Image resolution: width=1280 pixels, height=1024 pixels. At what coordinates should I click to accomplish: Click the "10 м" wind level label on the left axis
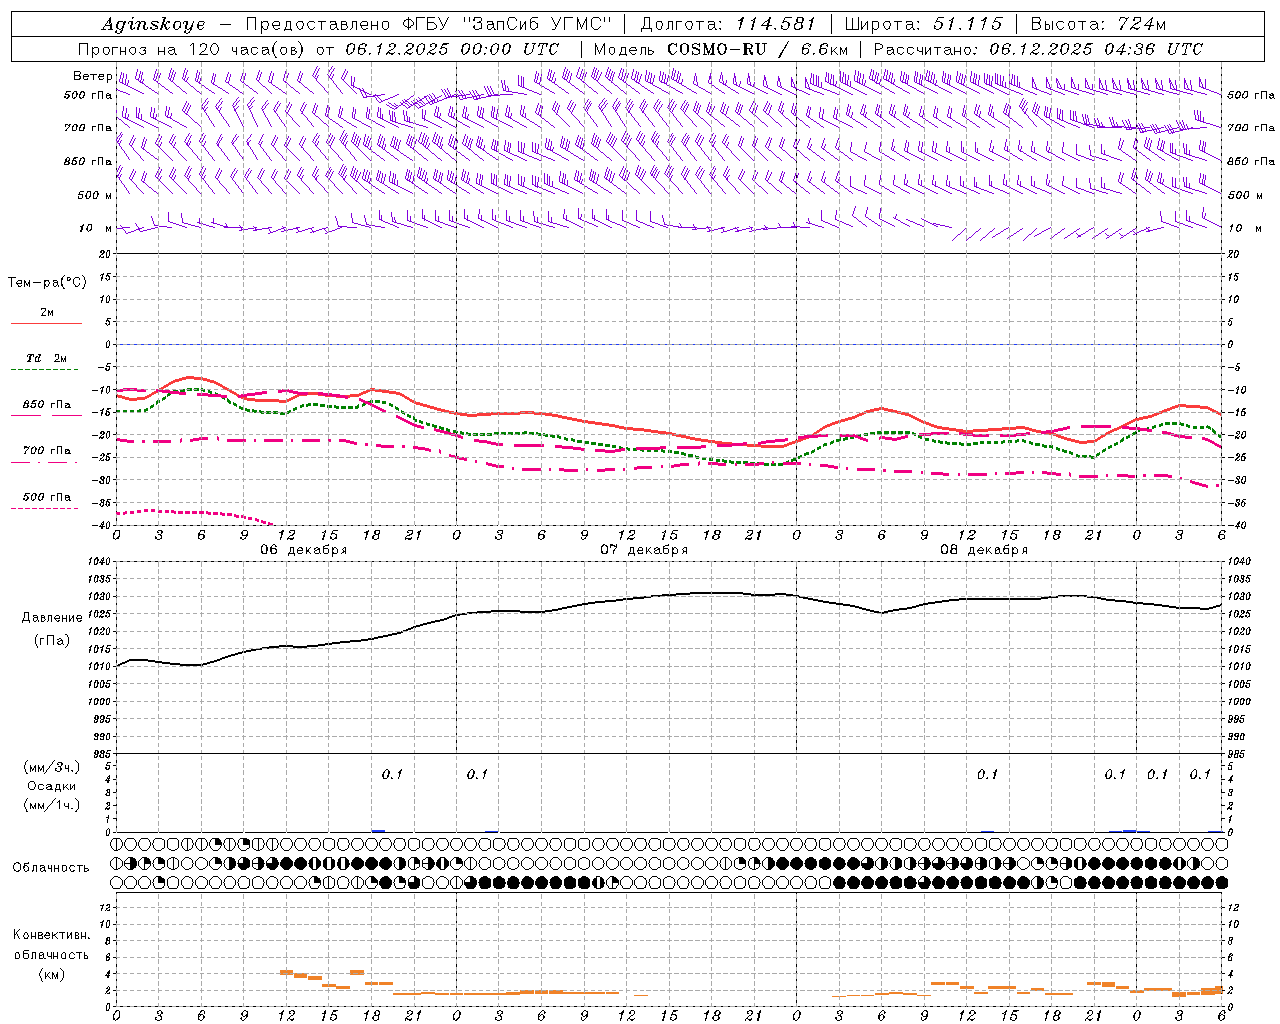coord(95,228)
